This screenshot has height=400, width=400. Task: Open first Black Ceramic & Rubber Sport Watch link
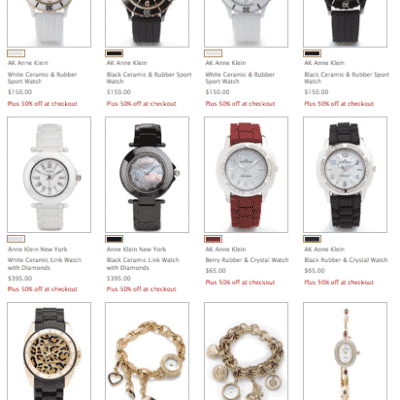[x=149, y=78]
